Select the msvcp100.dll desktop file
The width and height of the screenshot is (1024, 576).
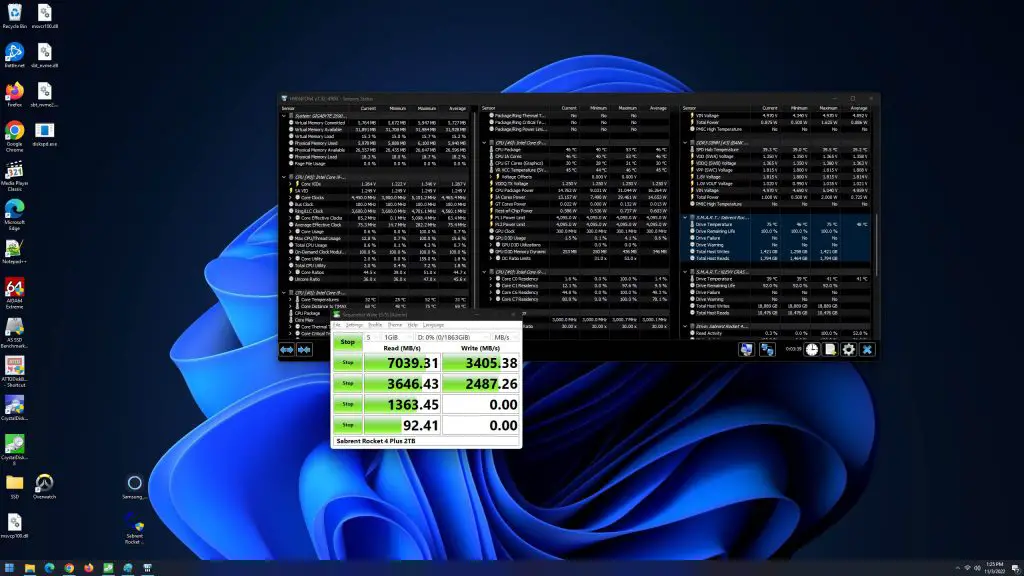14,525
